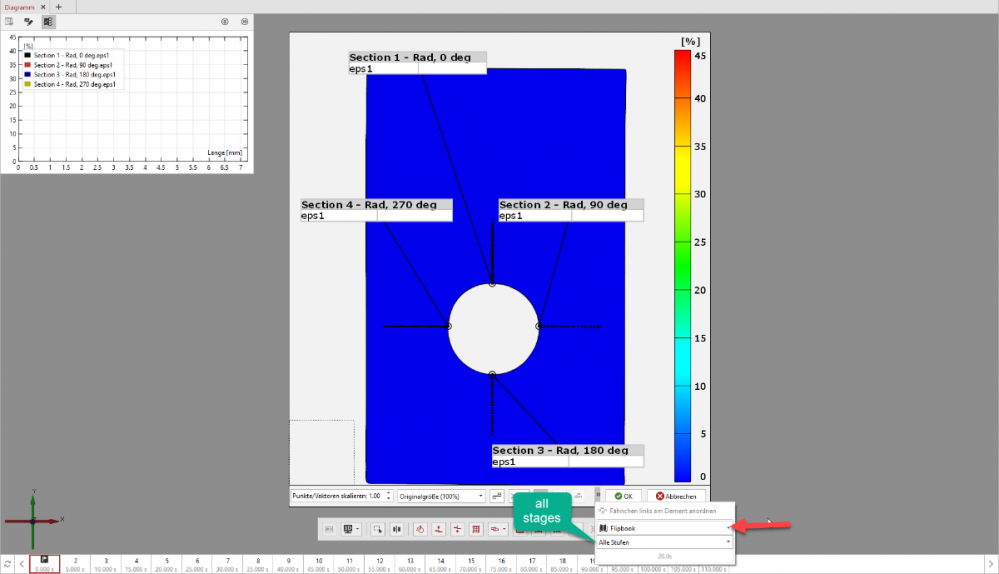The image size is (999, 574).
Task: Switch to the Diagramm tab
Action: 20,6
